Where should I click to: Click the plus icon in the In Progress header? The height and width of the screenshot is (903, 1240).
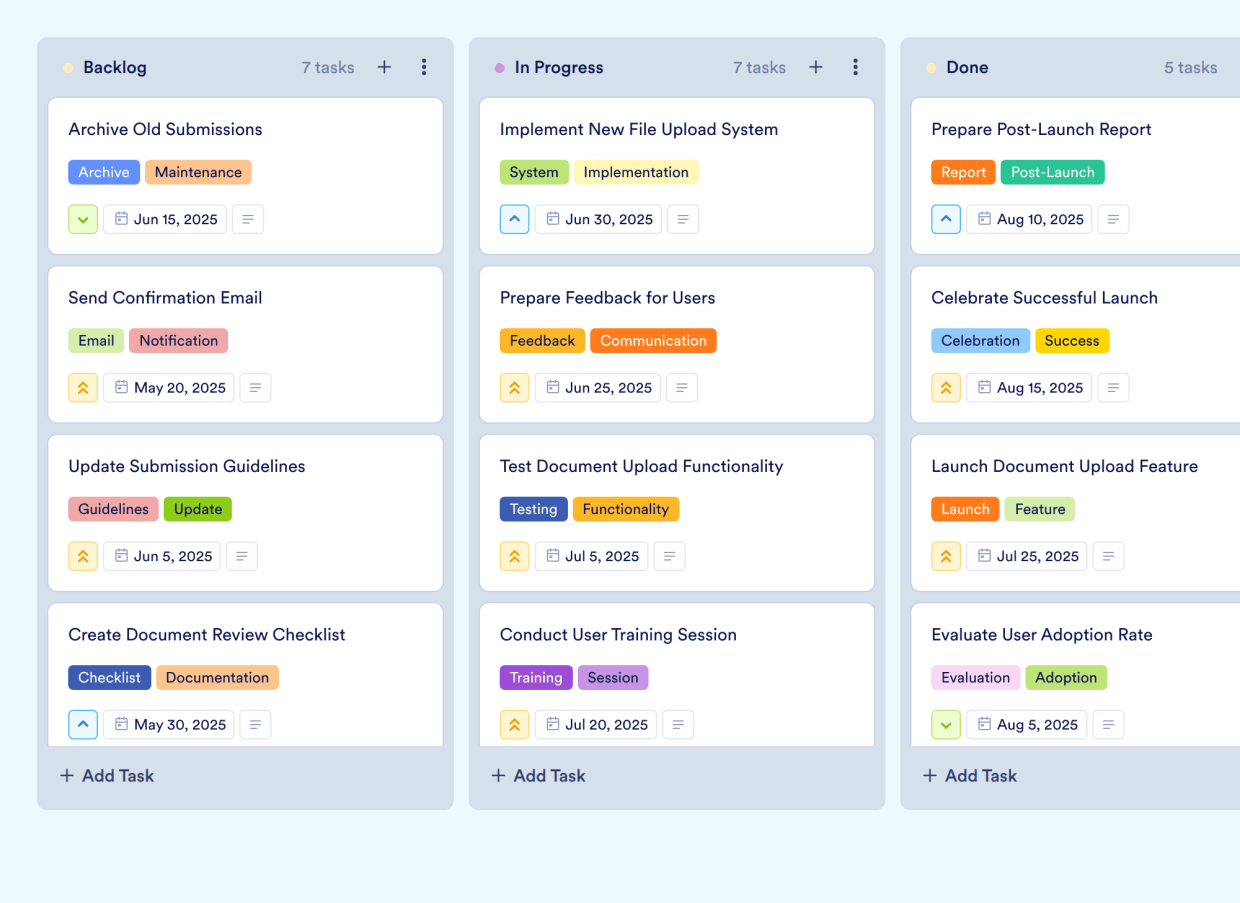(815, 67)
